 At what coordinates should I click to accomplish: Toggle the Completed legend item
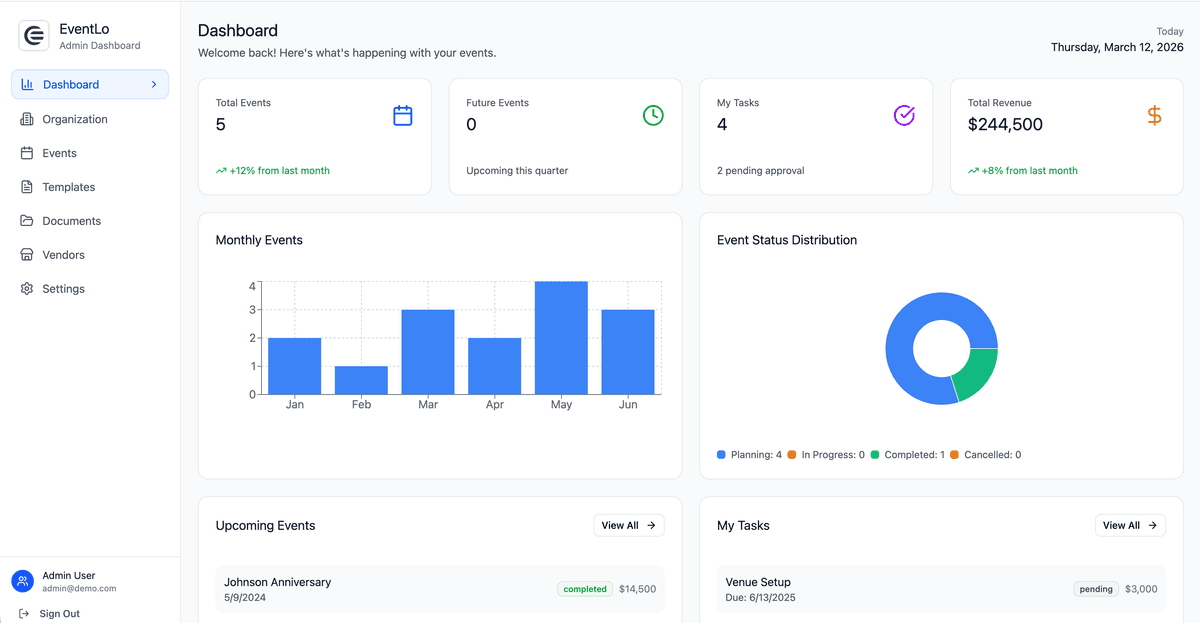[x=915, y=454]
